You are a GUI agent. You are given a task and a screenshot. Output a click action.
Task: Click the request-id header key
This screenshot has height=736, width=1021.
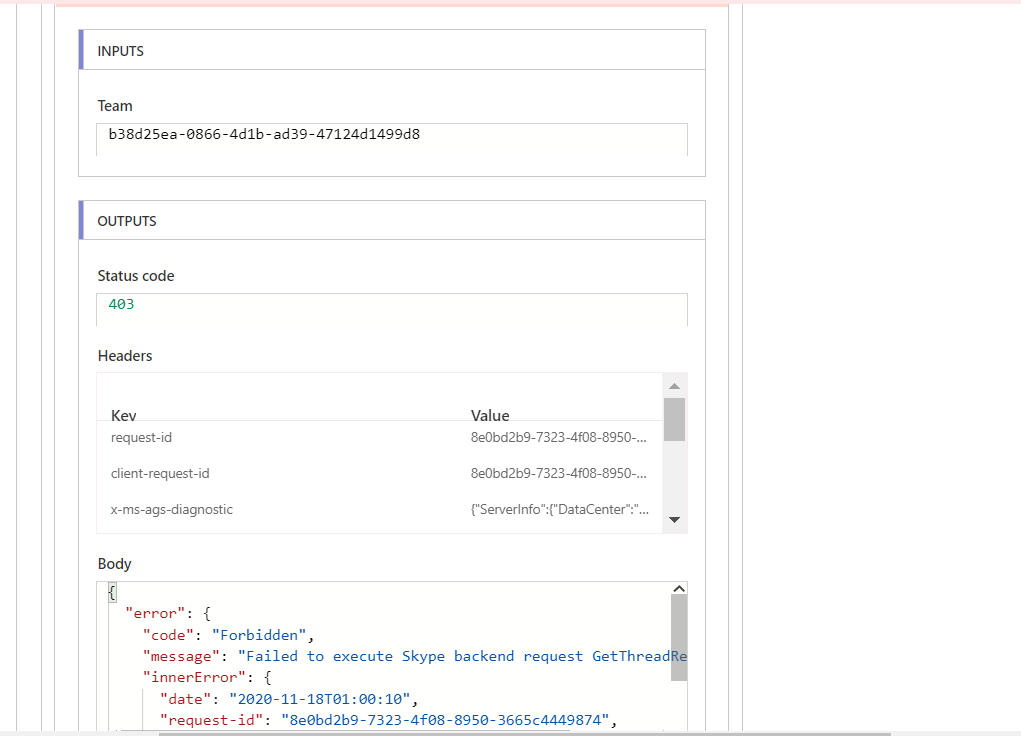click(x=141, y=438)
